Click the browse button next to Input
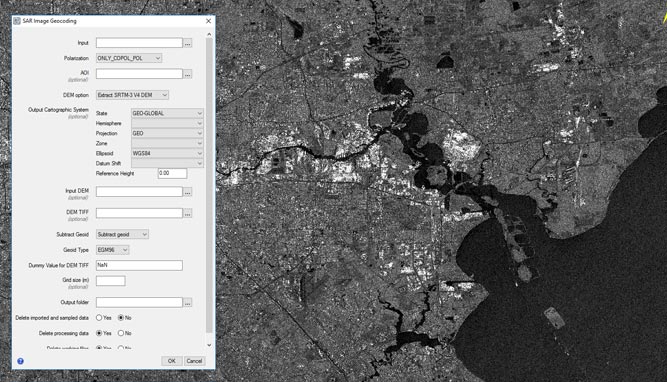Image resolution: width=667 pixels, height=382 pixels. [x=188, y=43]
